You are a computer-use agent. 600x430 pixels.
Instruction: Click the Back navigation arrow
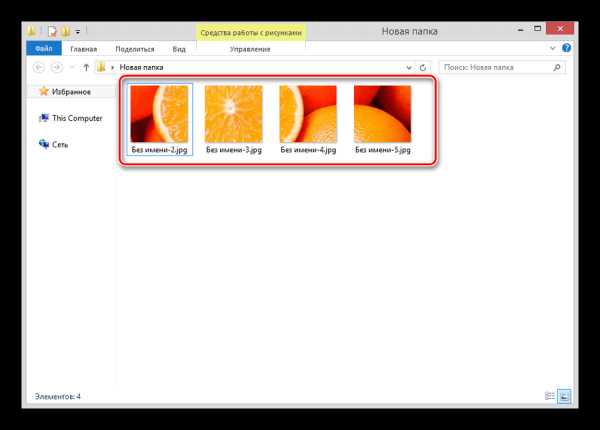(x=39, y=68)
